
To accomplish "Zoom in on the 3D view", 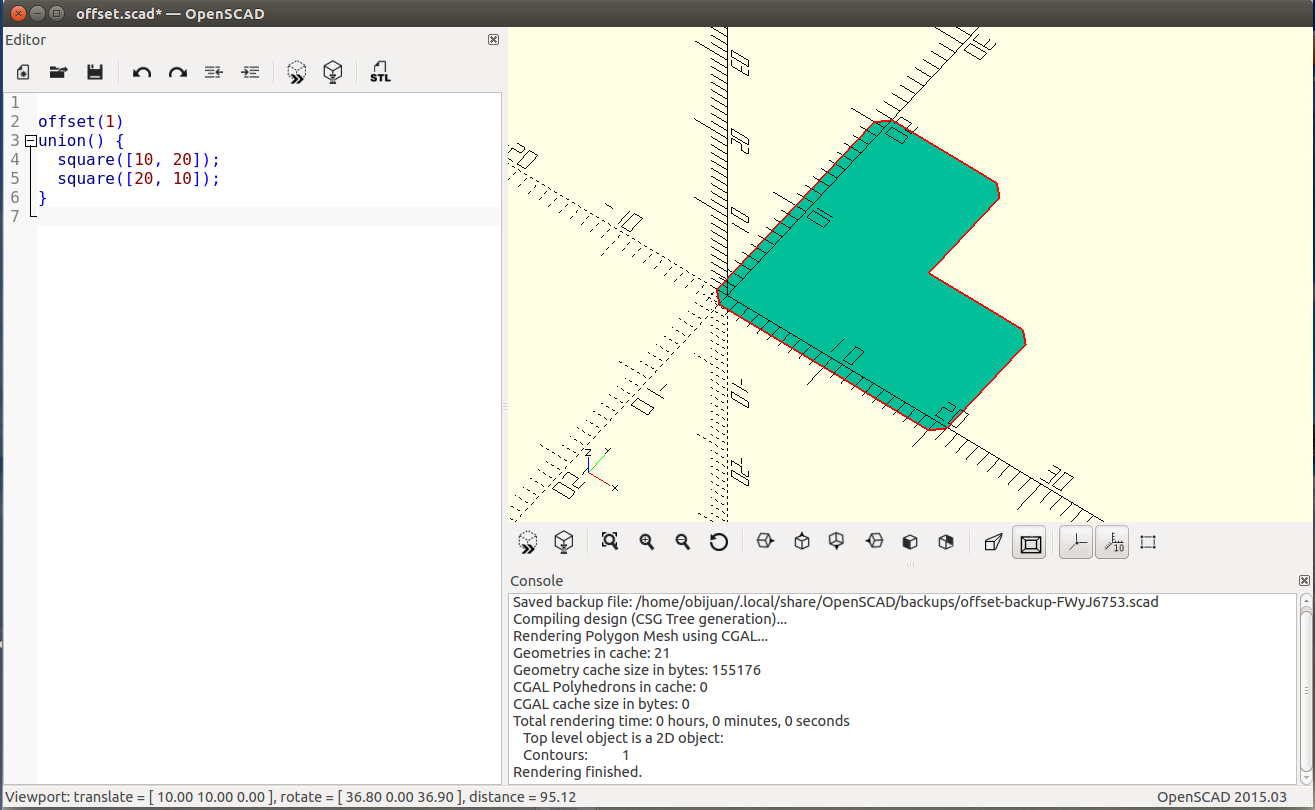I will pyautogui.click(x=647, y=542).
